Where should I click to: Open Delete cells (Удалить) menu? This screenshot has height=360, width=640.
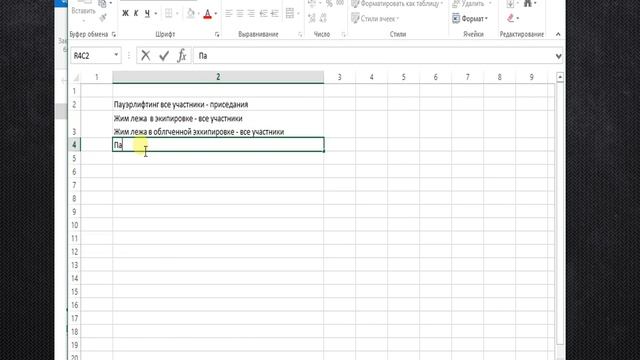[x=472, y=4]
